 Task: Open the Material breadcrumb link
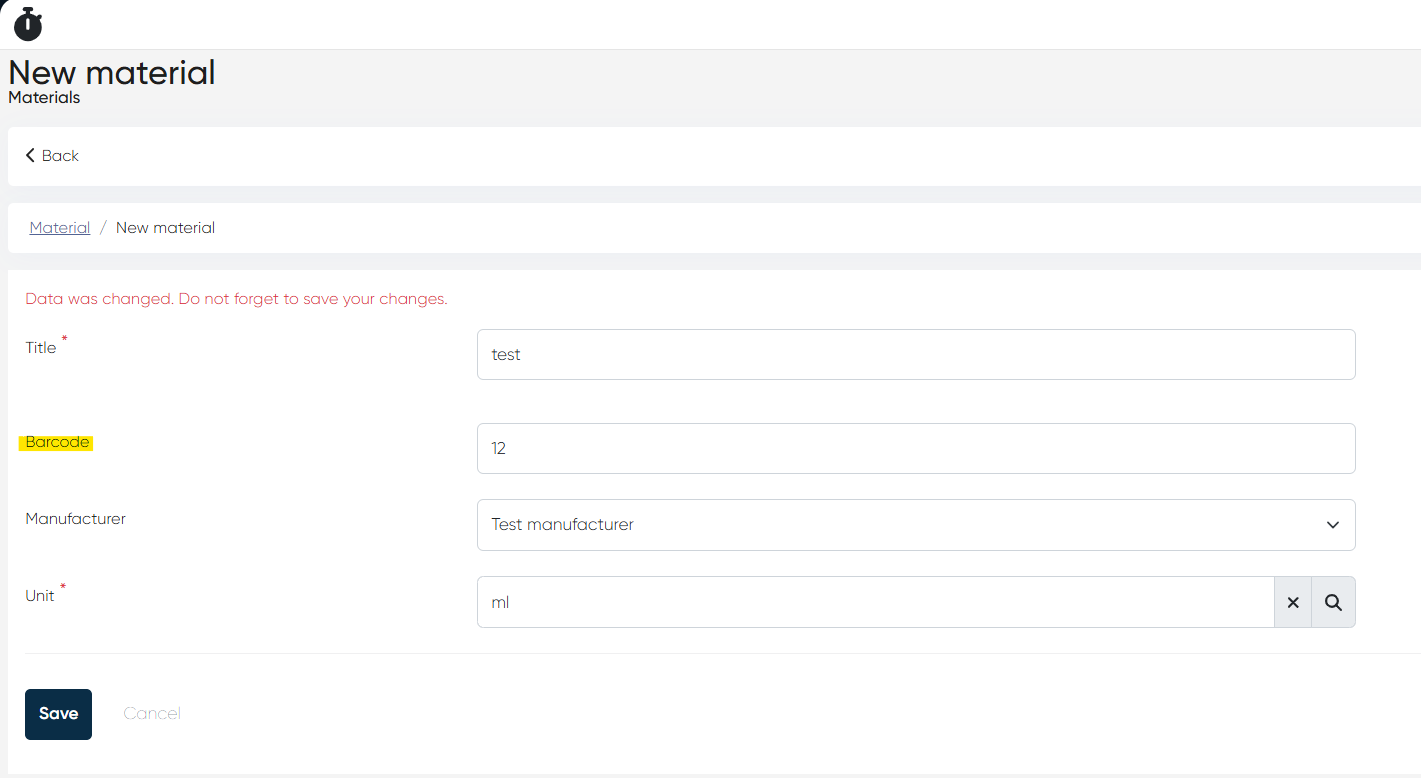pos(60,228)
